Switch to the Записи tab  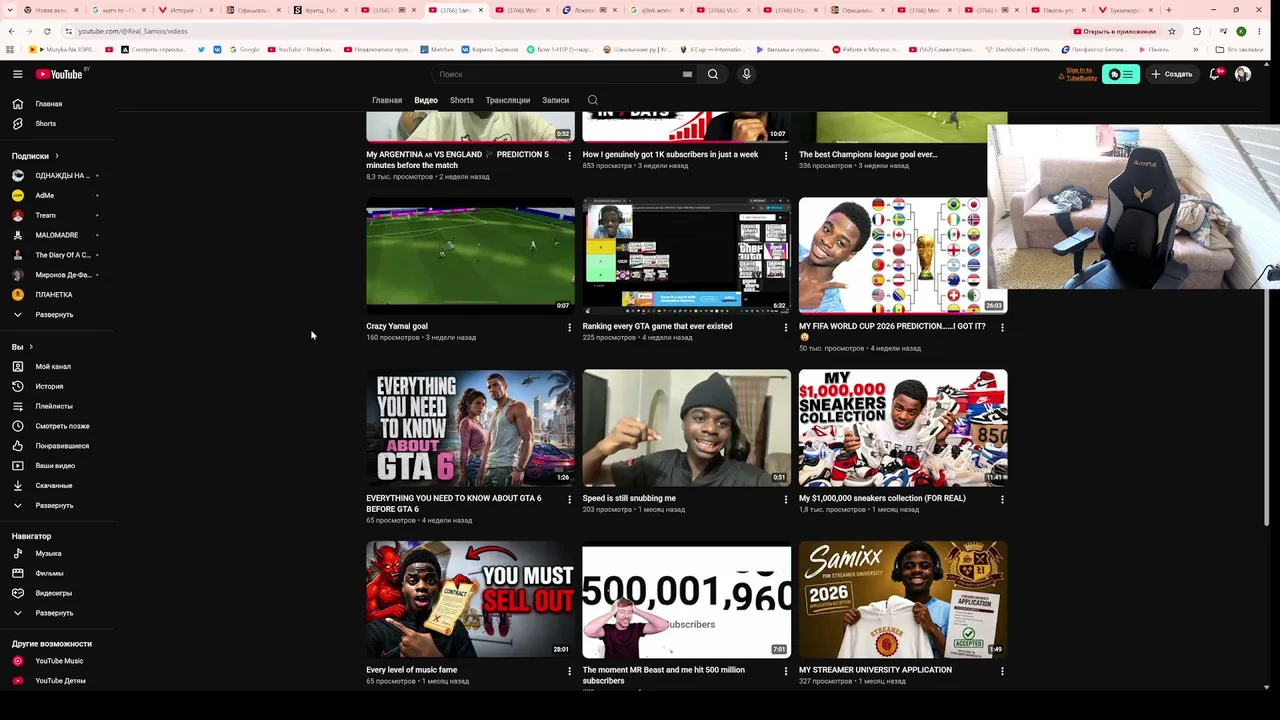[x=555, y=100]
